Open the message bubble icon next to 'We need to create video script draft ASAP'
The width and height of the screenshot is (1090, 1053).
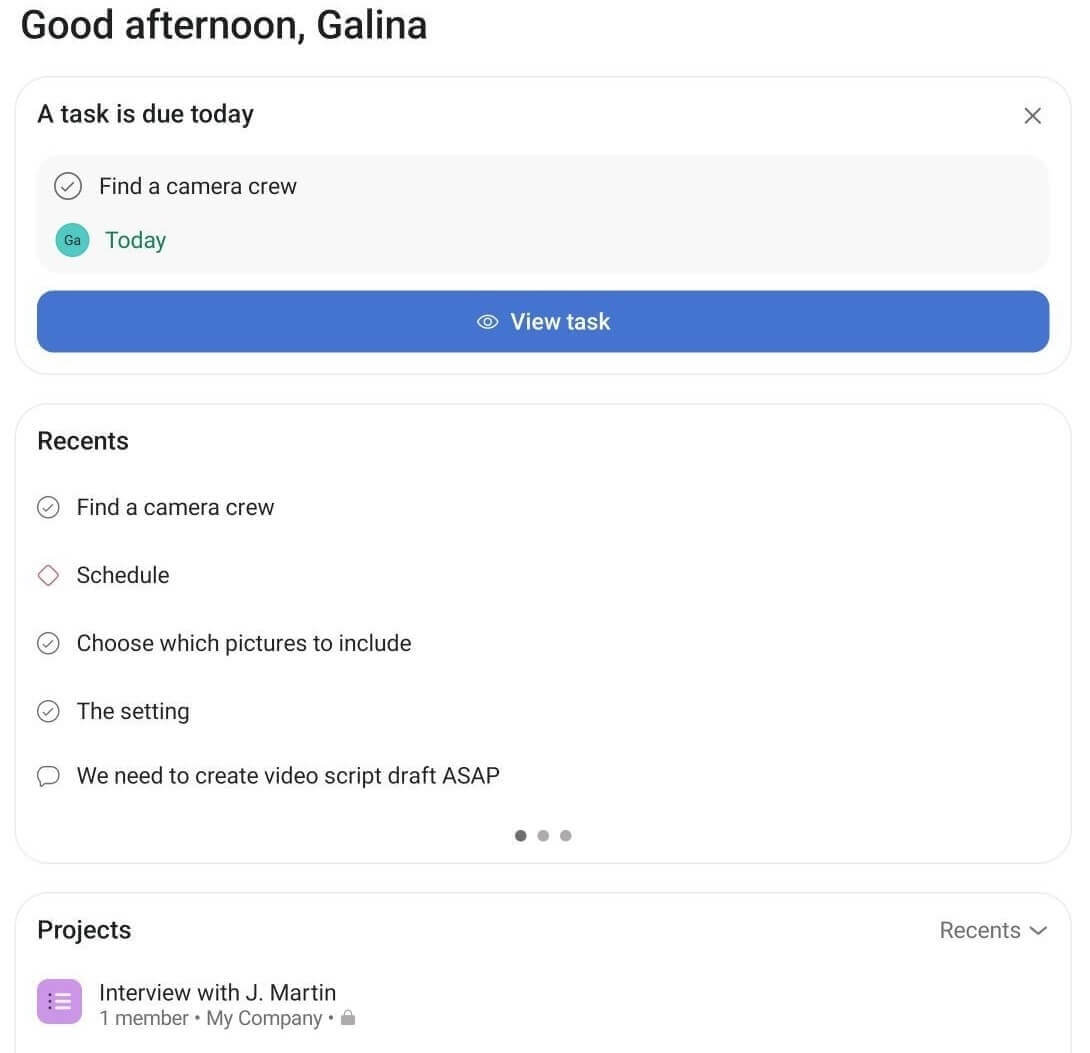tap(48, 775)
